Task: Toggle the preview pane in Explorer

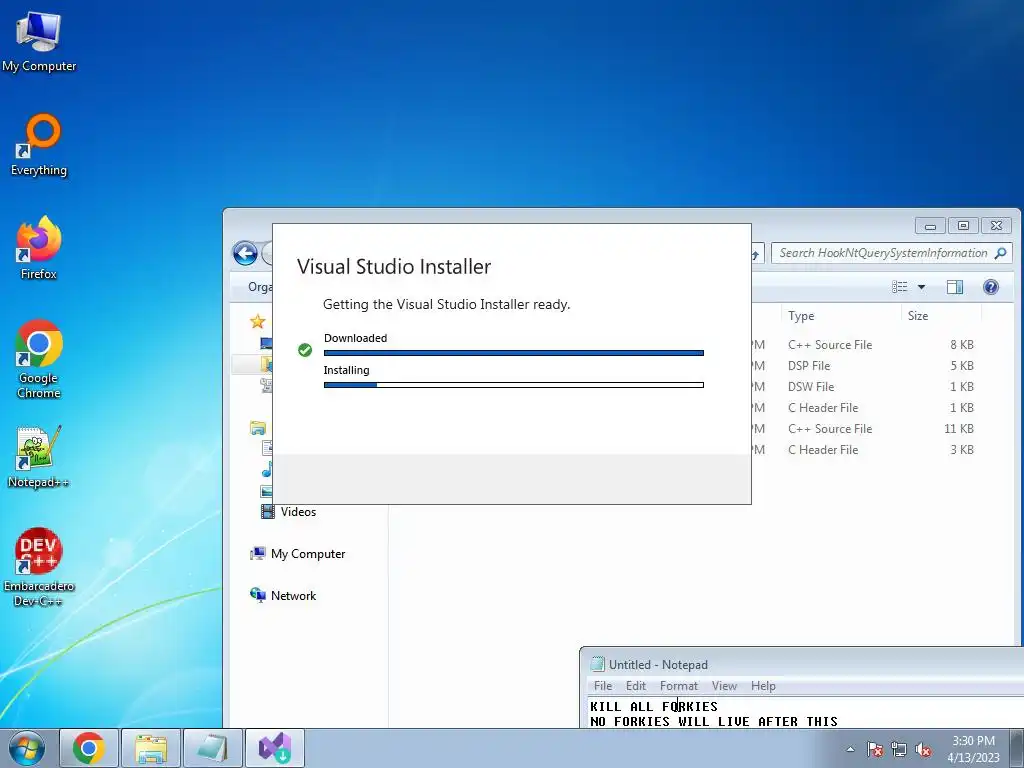Action: click(955, 287)
